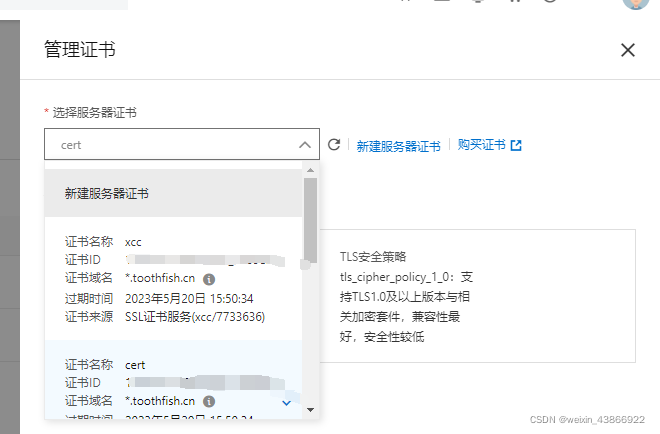Click the user avatar in top bar

[636, 4]
